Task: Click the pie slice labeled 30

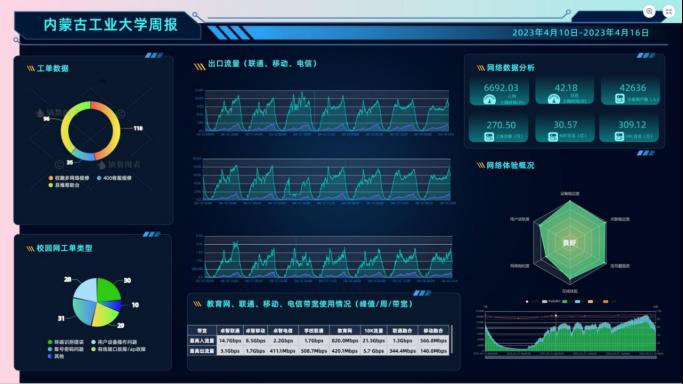Action: click(108, 290)
